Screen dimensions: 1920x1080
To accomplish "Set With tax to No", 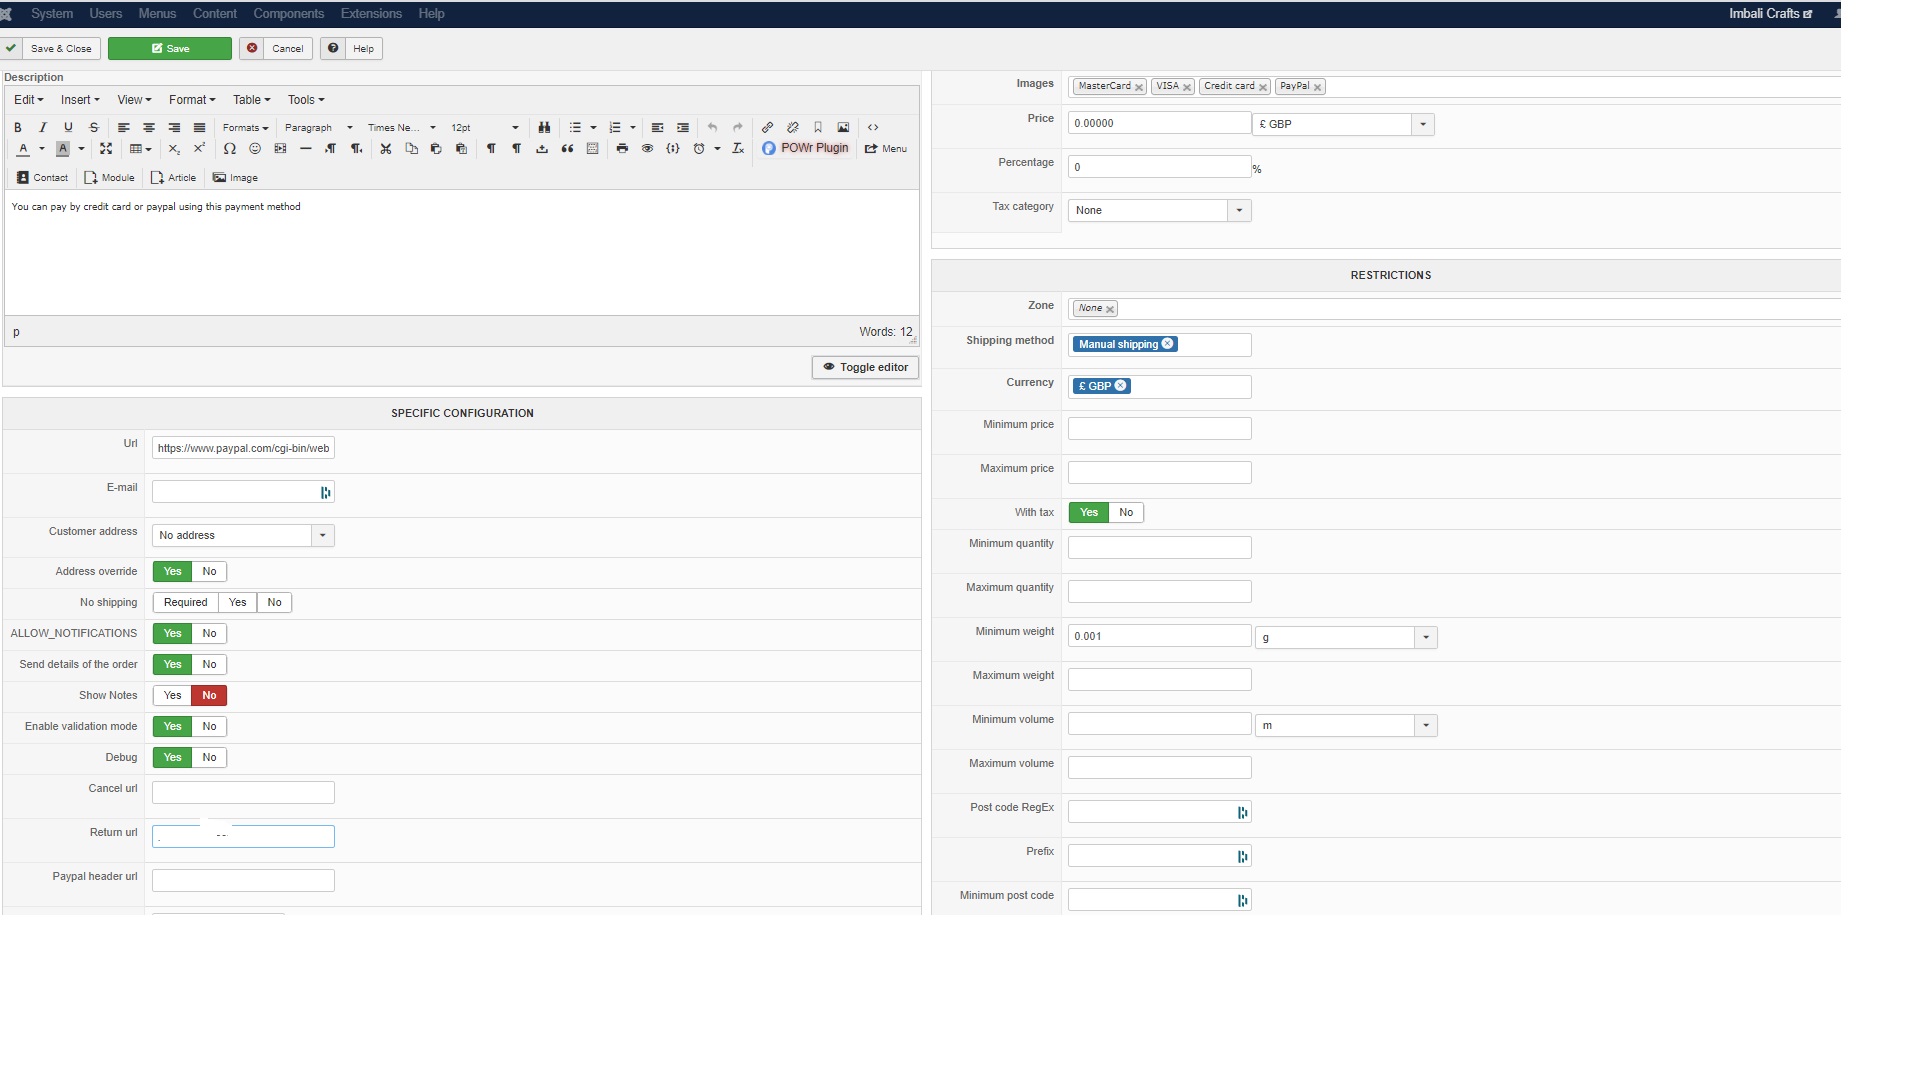I will (1126, 513).
